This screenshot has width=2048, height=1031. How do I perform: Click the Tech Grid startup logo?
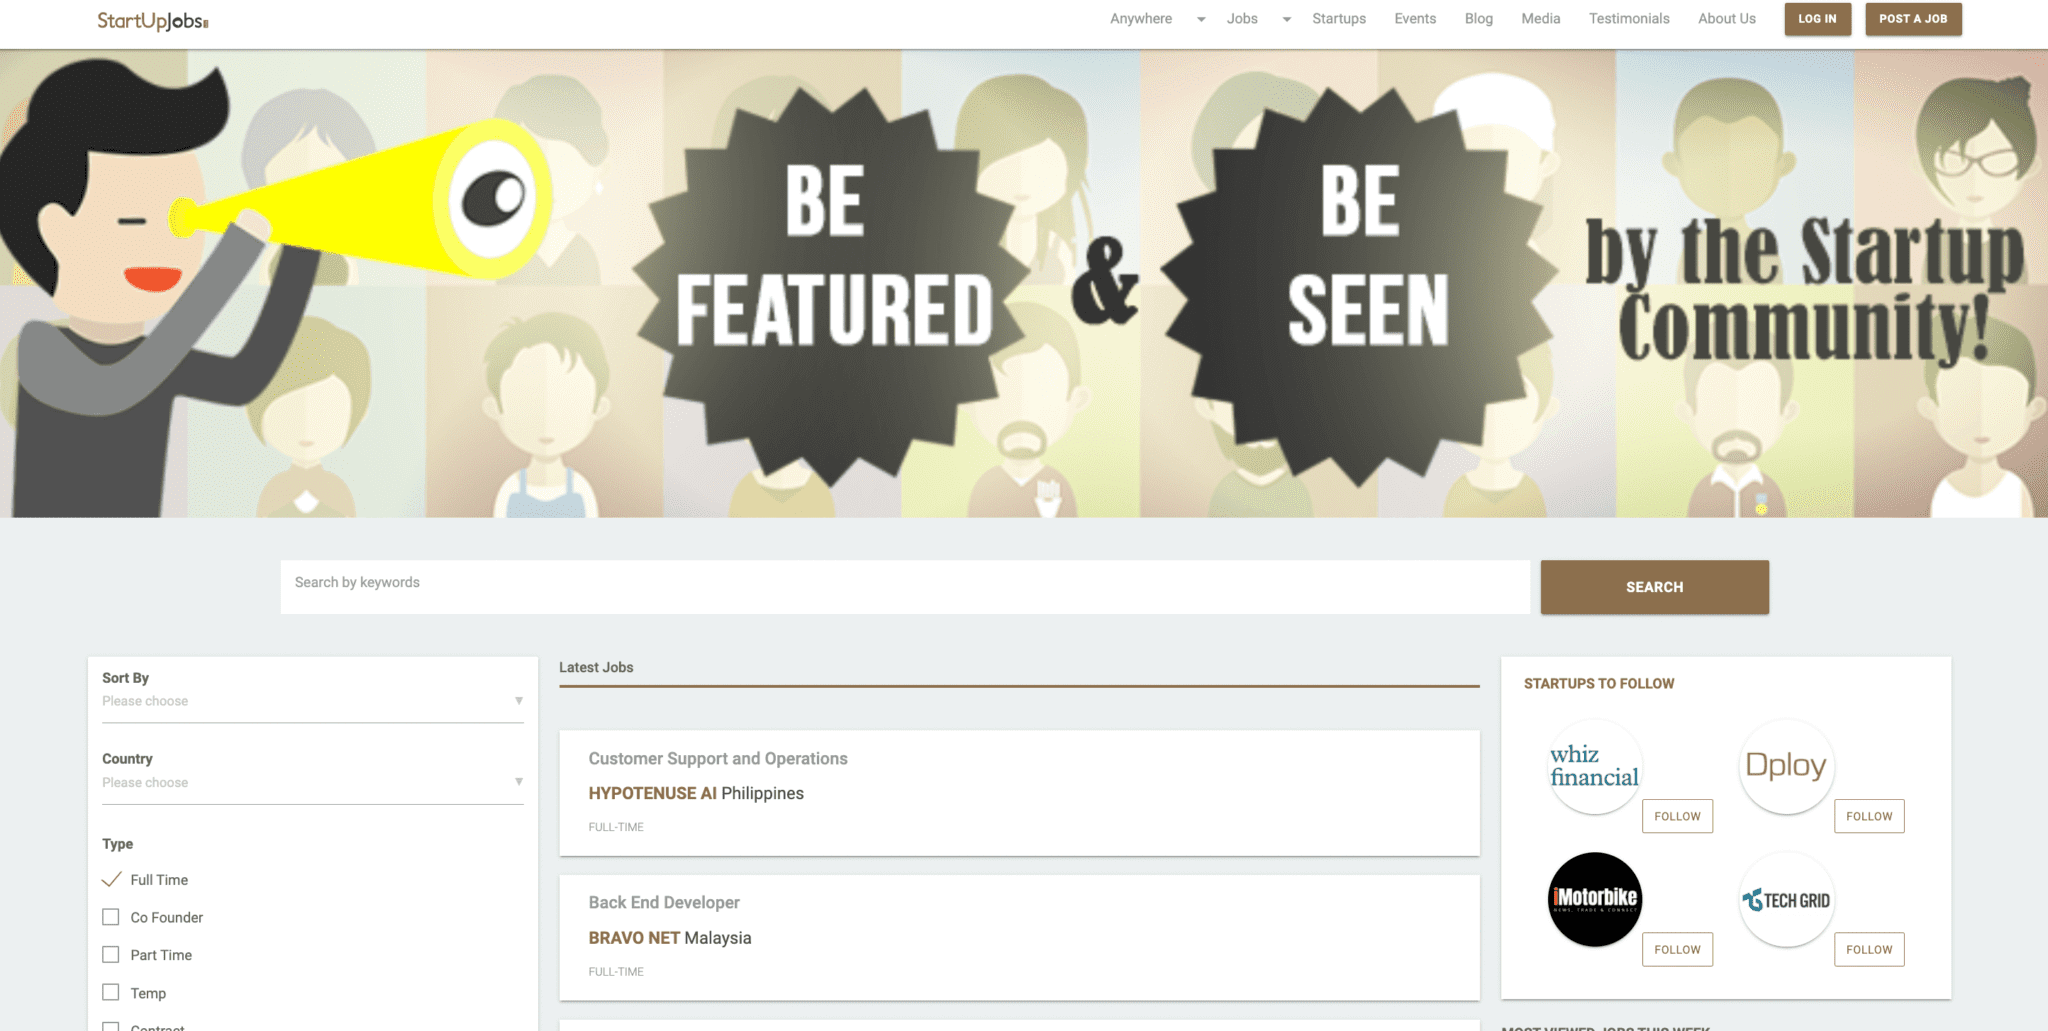(1786, 899)
